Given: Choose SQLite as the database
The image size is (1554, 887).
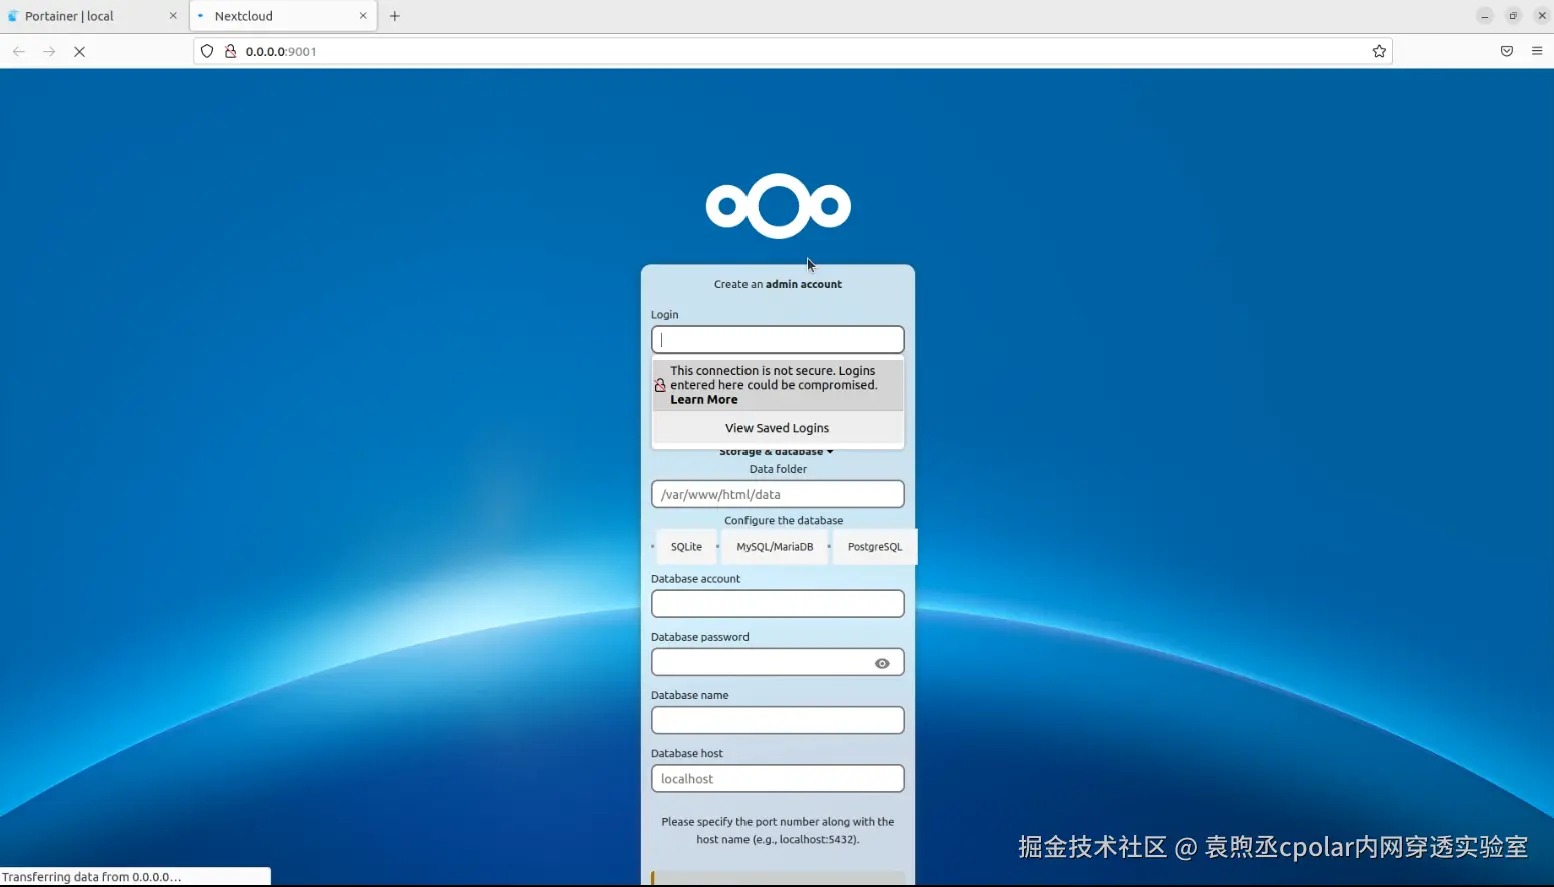Looking at the screenshot, I should (x=686, y=547).
